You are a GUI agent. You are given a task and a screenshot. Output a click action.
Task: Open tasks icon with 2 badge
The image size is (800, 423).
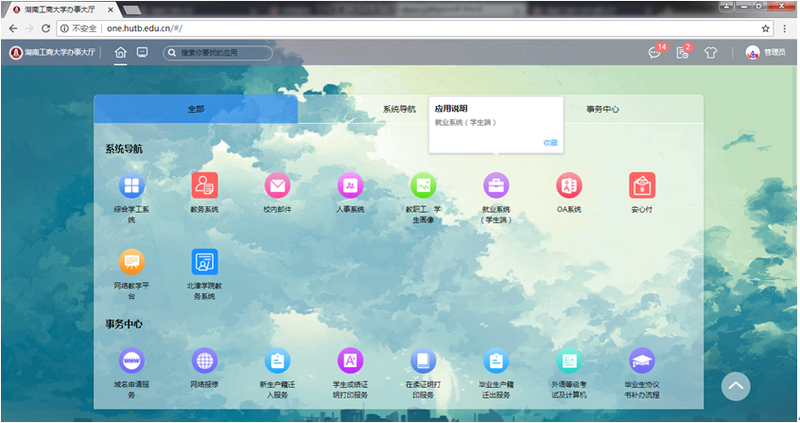pos(683,52)
